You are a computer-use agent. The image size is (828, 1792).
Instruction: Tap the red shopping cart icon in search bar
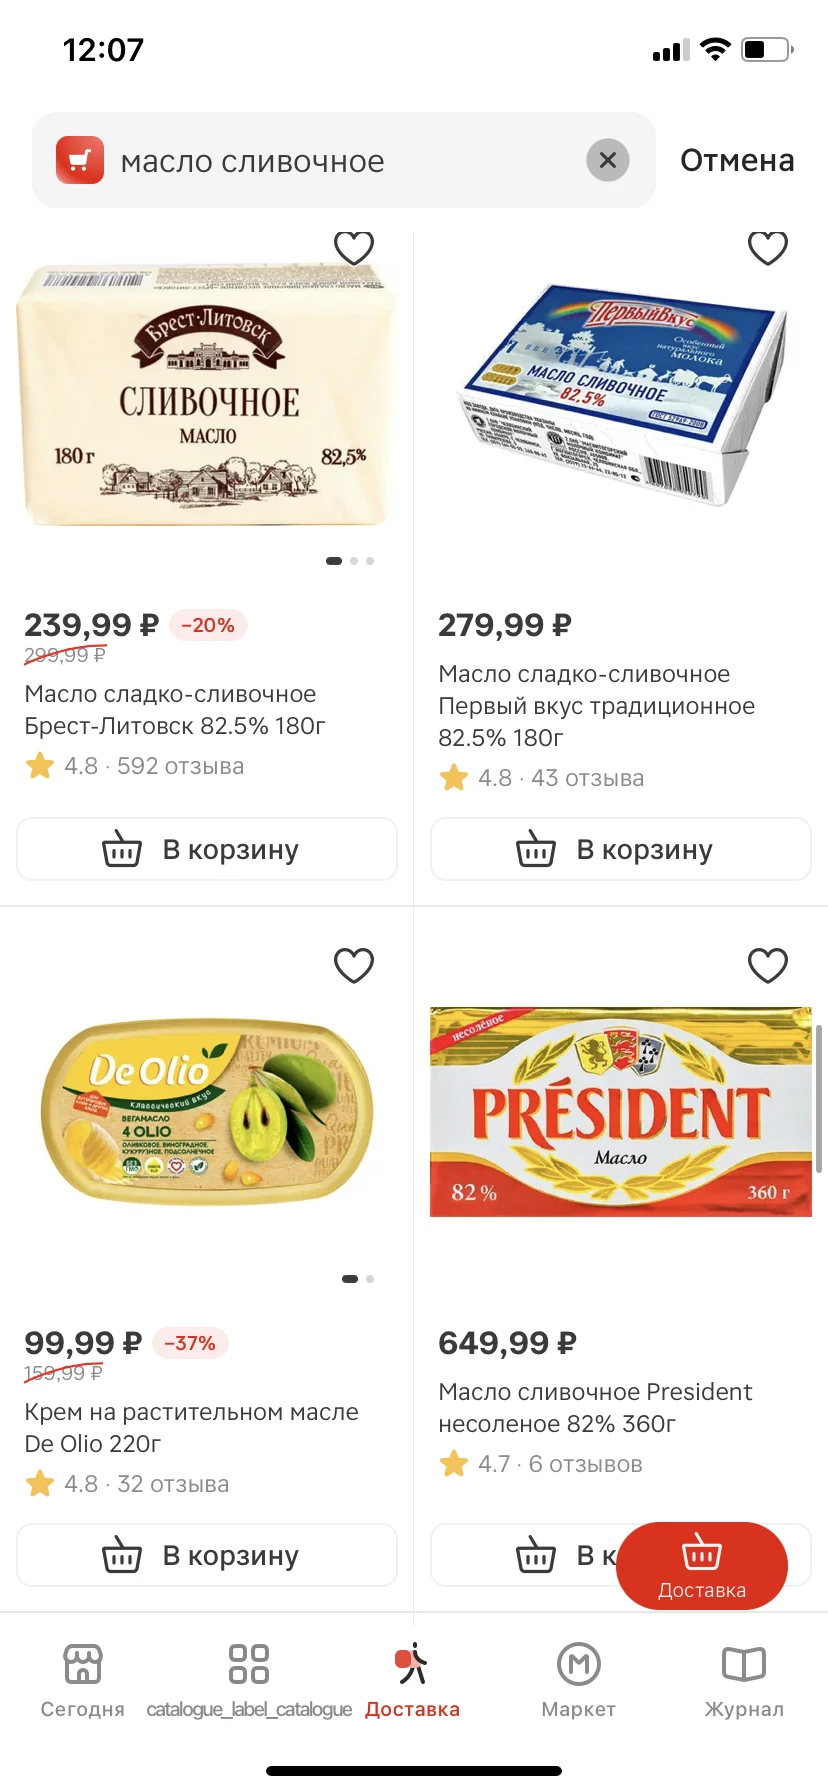[x=80, y=160]
